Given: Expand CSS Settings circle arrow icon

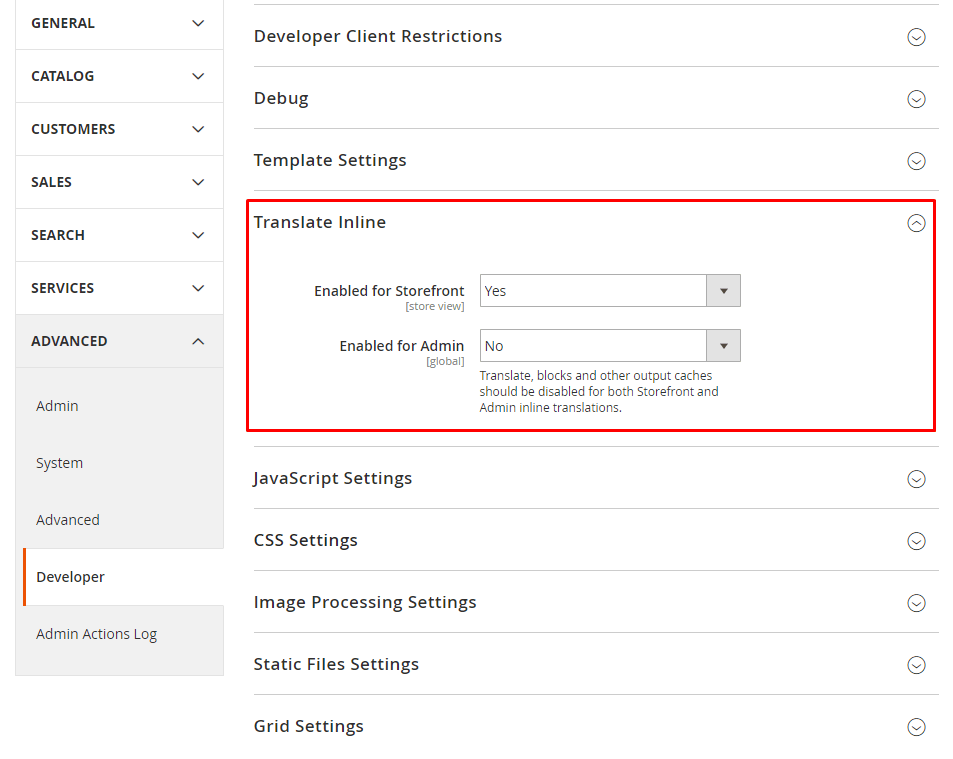Looking at the screenshot, I should [x=916, y=541].
